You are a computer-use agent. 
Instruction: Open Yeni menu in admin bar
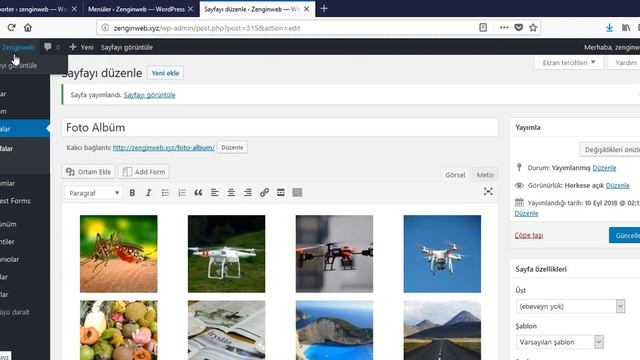coord(82,47)
